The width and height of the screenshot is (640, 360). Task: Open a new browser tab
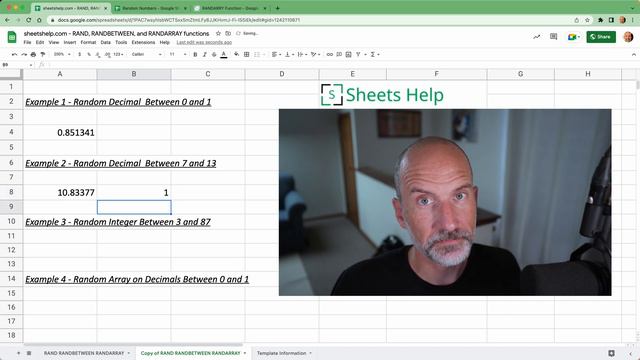[x=278, y=8]
